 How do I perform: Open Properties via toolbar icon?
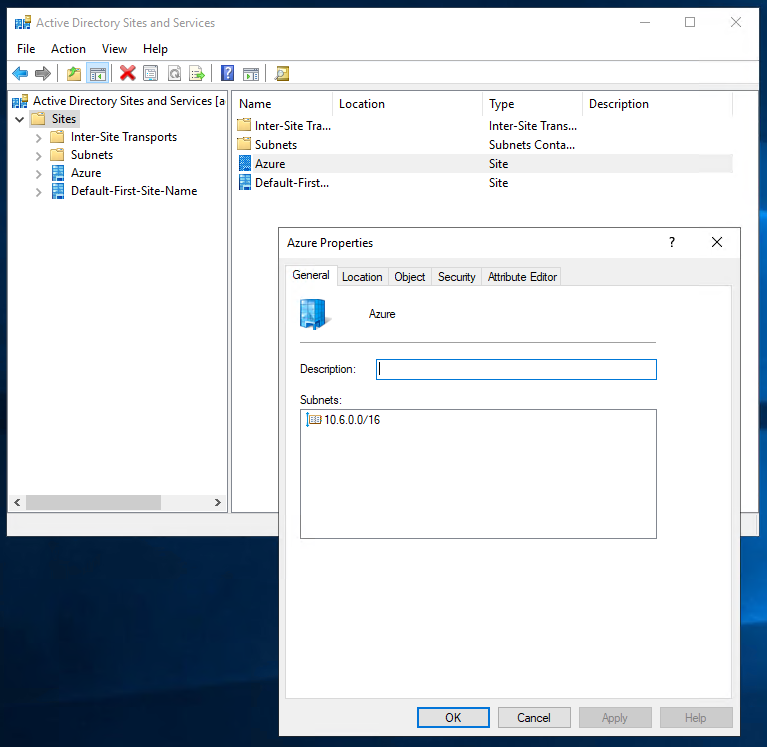(151, 74)
